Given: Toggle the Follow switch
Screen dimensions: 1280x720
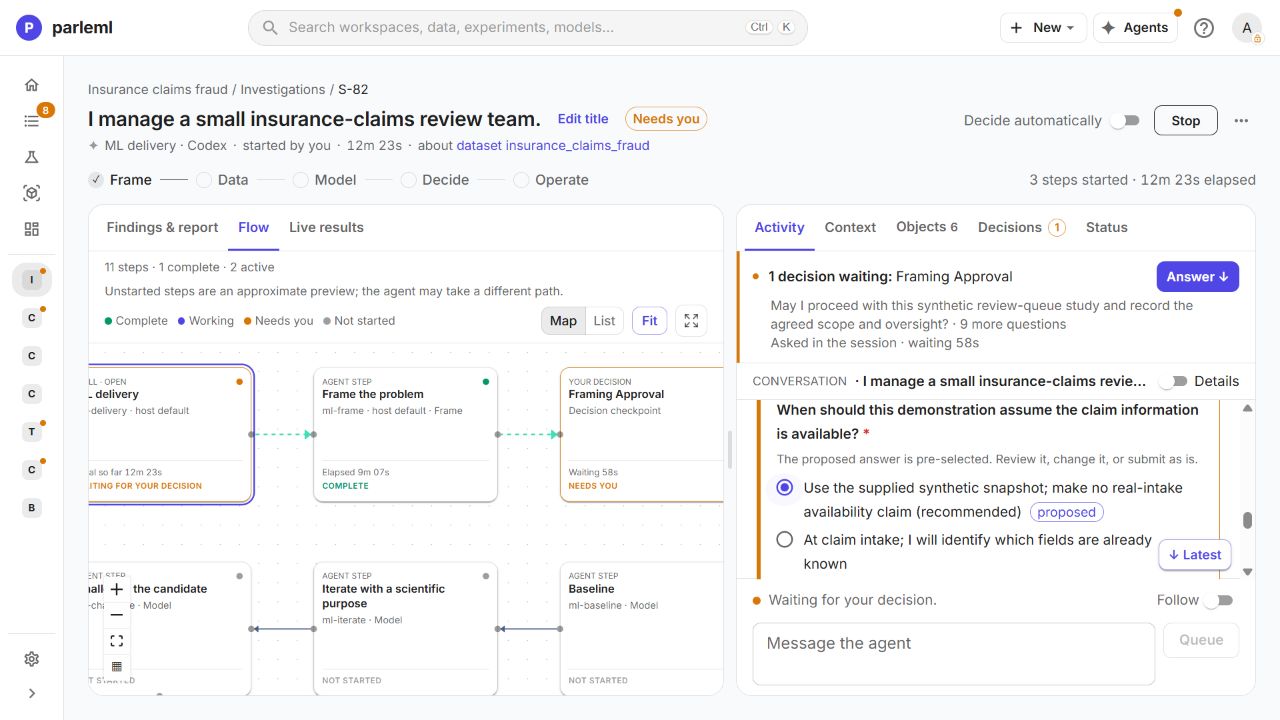Looking at the screenshot, I should pyautogui.click(x=1219, y=600).
